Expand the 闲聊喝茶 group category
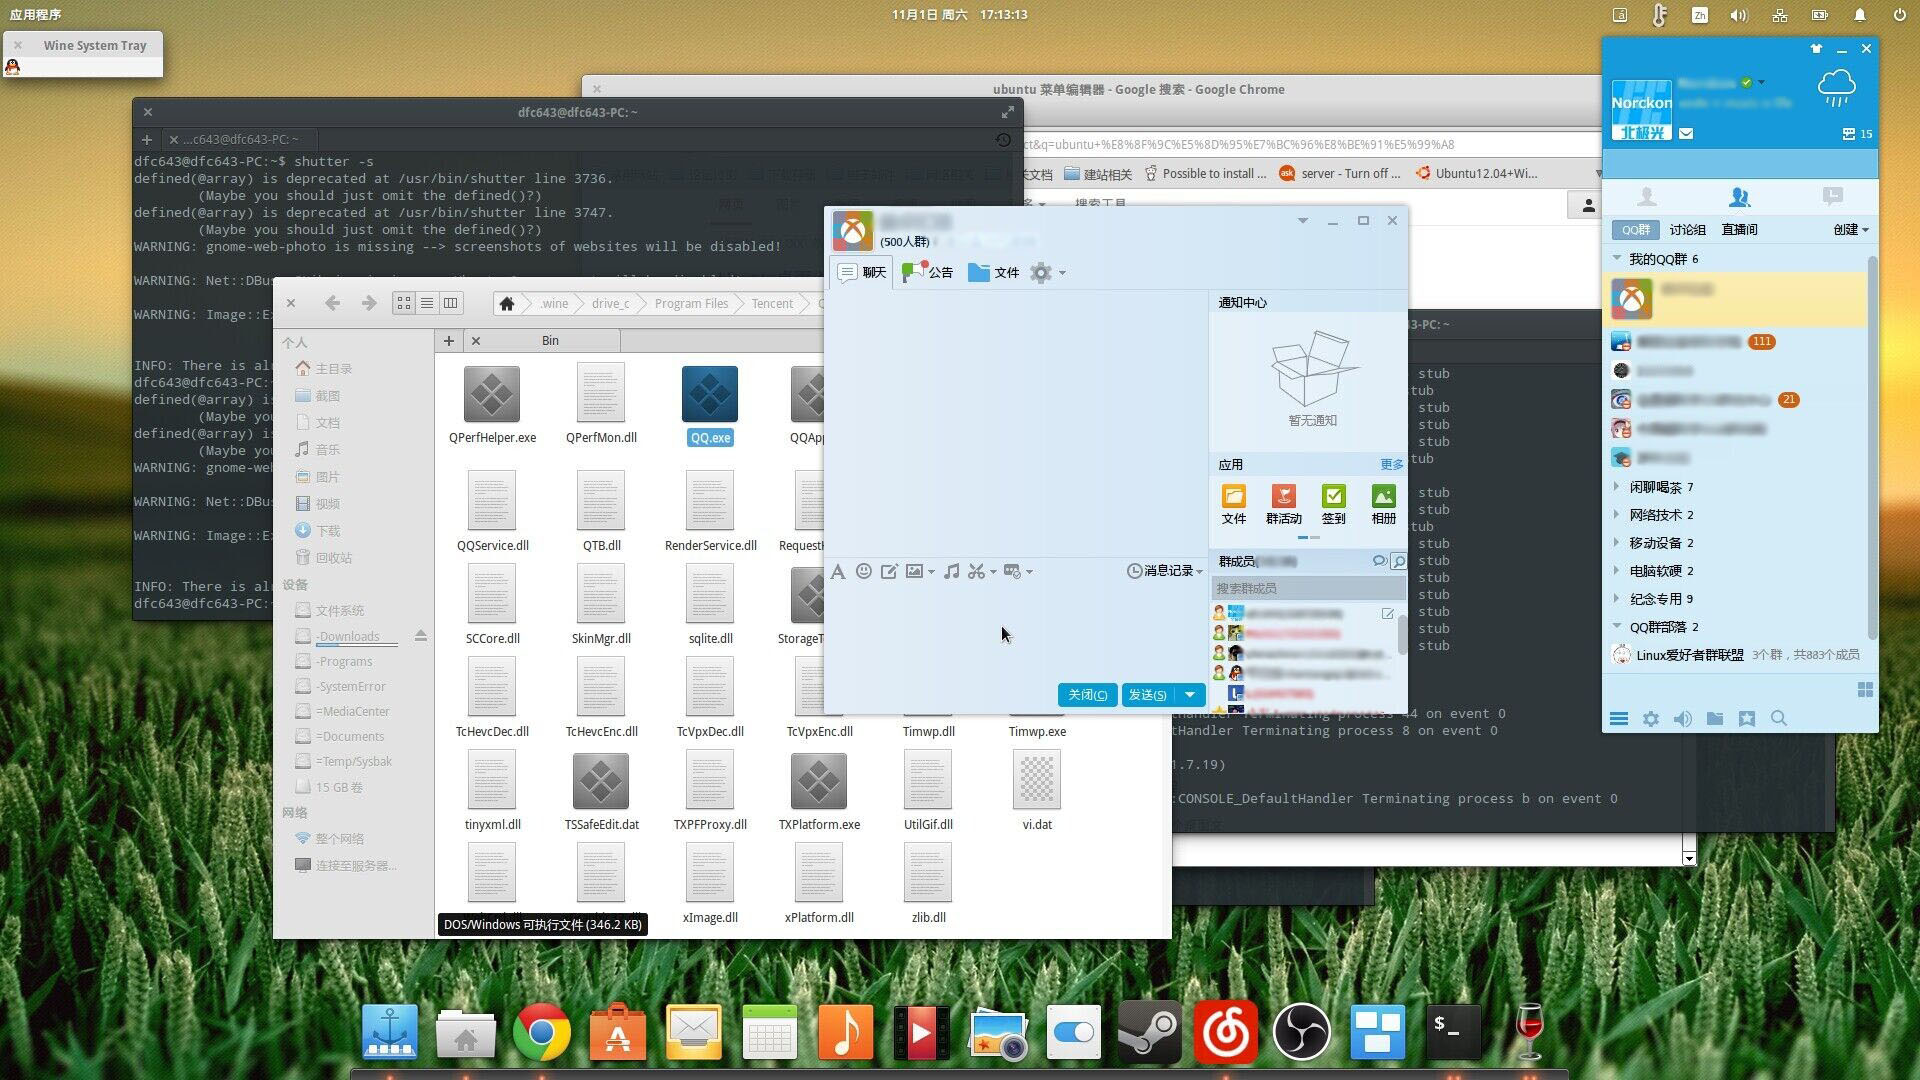 [x=1617, y=487]
